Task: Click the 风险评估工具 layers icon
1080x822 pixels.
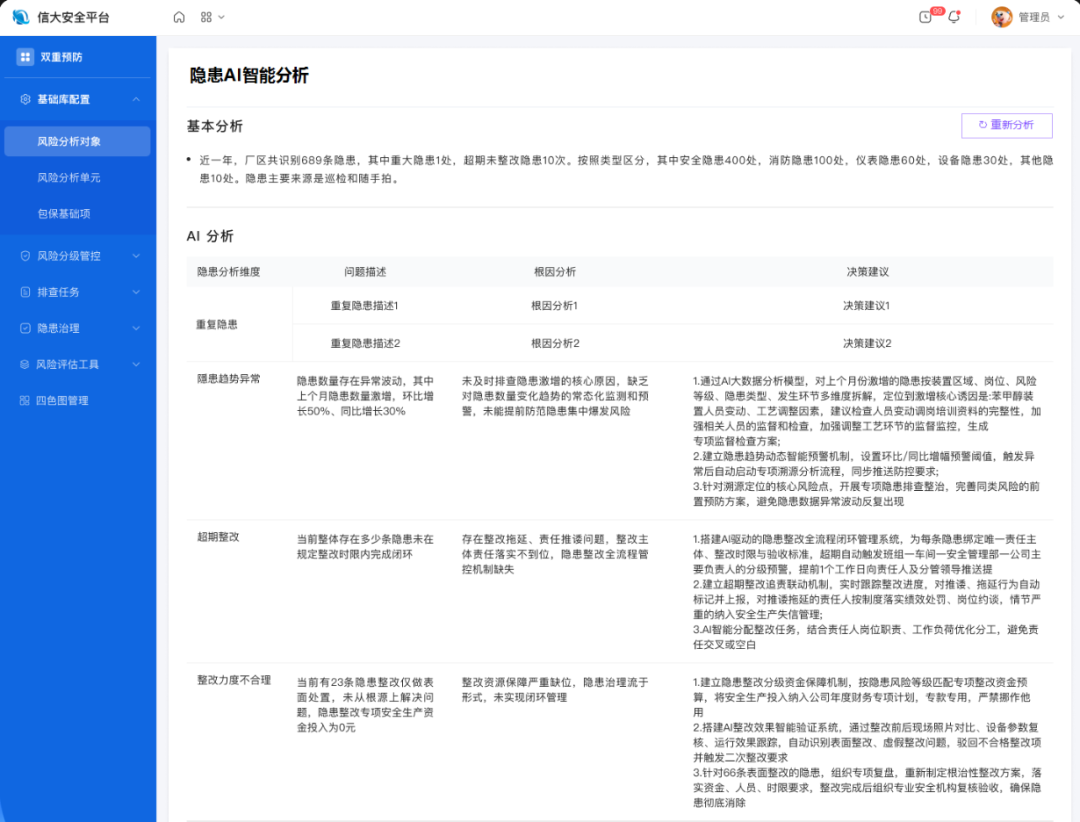Action: 25,364
